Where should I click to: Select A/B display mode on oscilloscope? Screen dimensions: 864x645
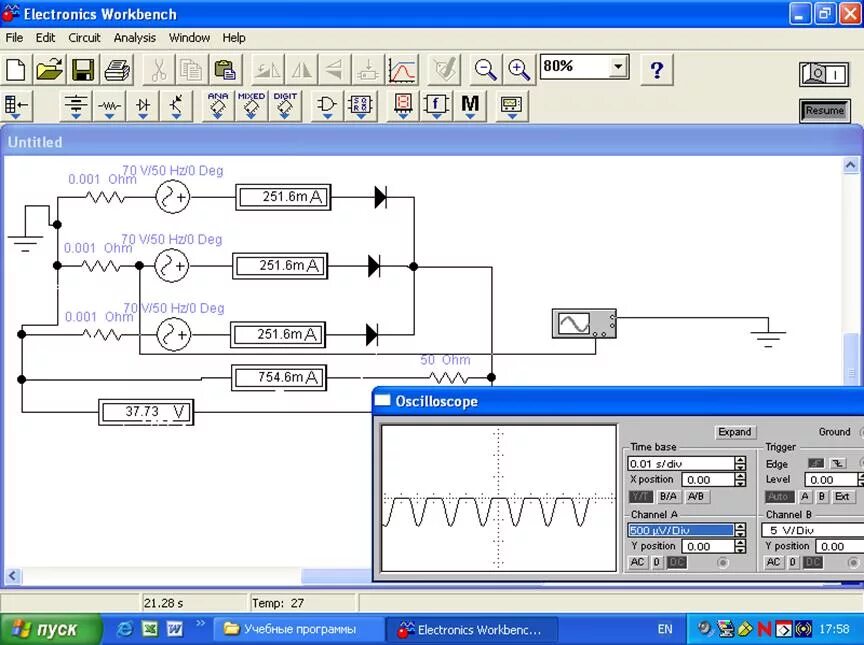coord(696,496)
